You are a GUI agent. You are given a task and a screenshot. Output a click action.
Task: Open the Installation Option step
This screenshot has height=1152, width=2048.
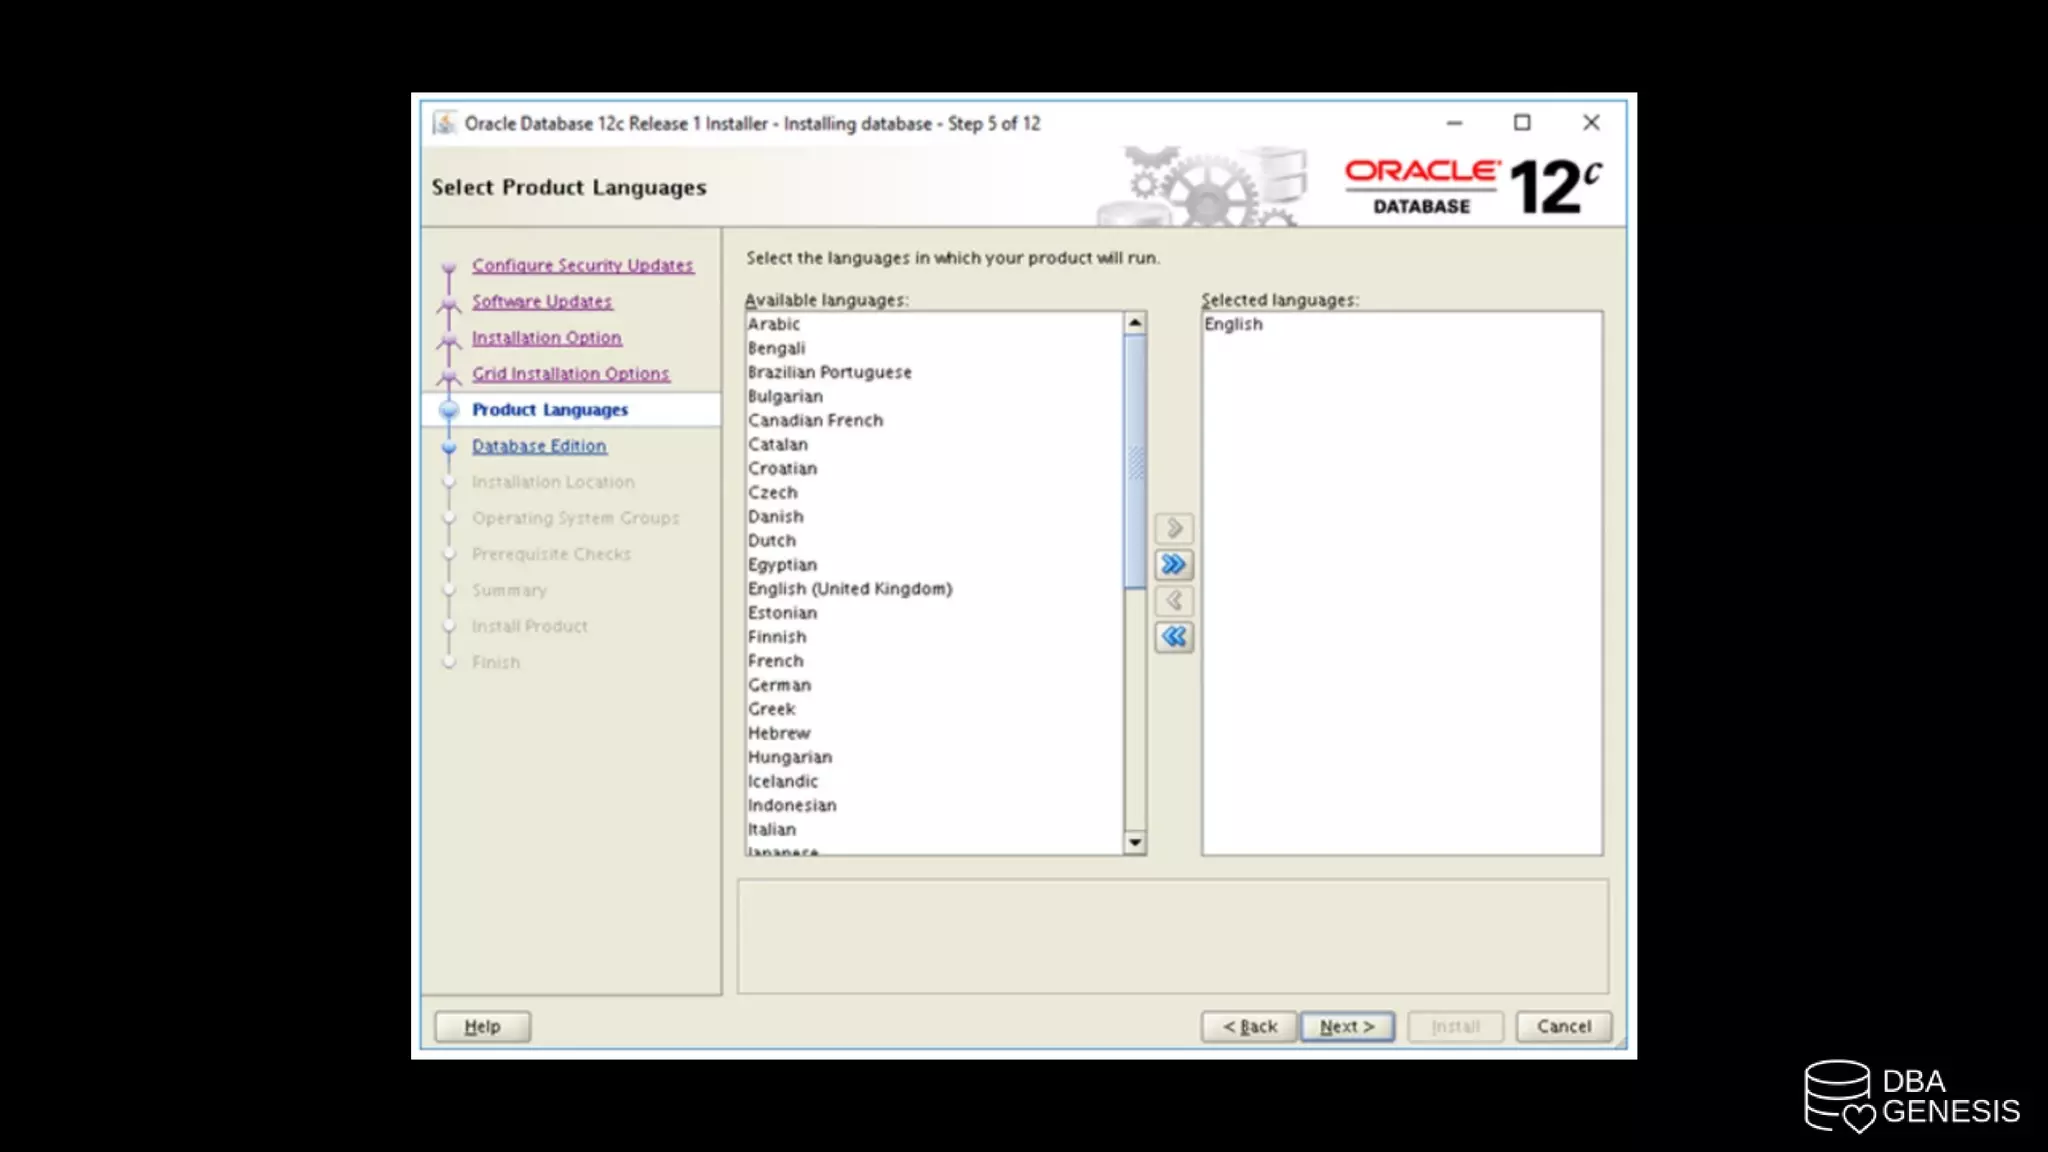[546, 338]
